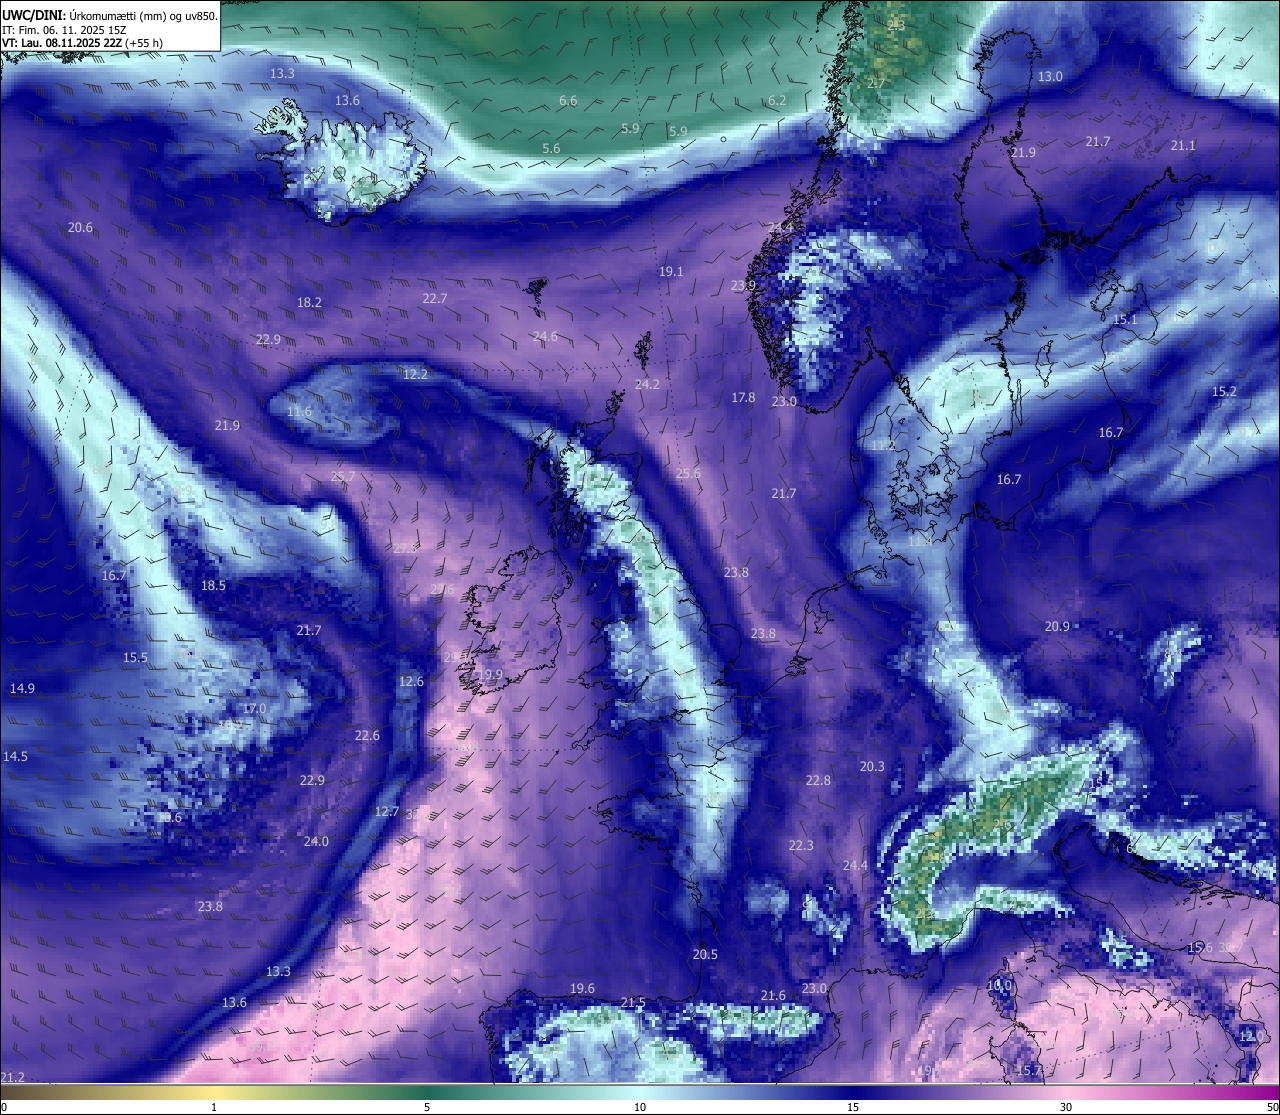The image size is (1280, 1115).
Task: Click the 13.0 value label
Action: (1050, 77)
